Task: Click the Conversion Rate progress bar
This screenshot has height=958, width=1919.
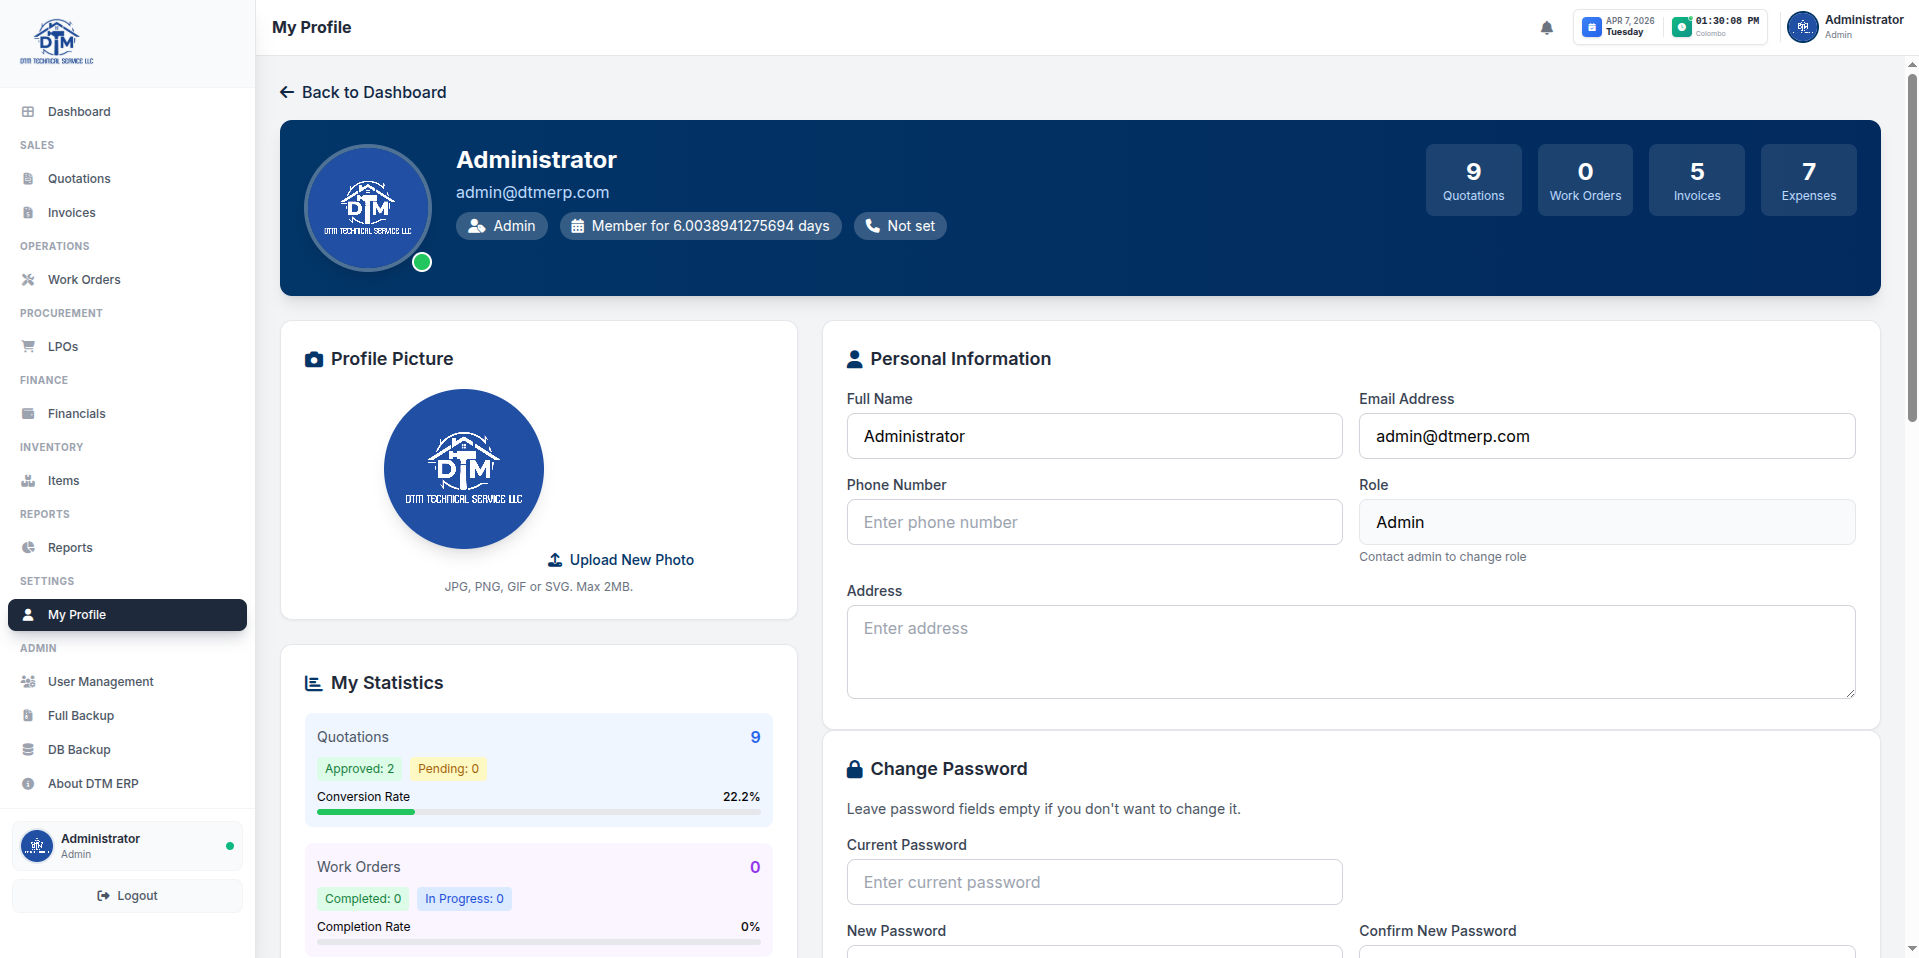Action: click(538, 812)
